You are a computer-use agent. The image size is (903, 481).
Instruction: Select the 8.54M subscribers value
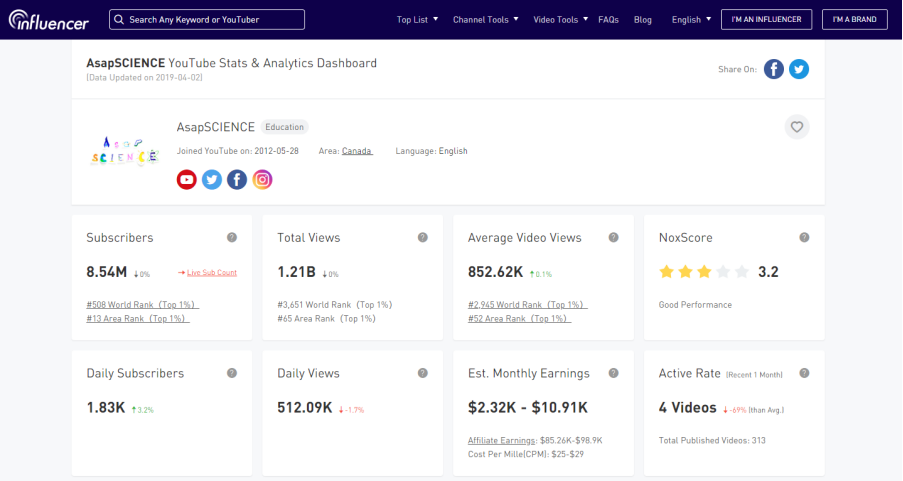[x=107, y=272]
